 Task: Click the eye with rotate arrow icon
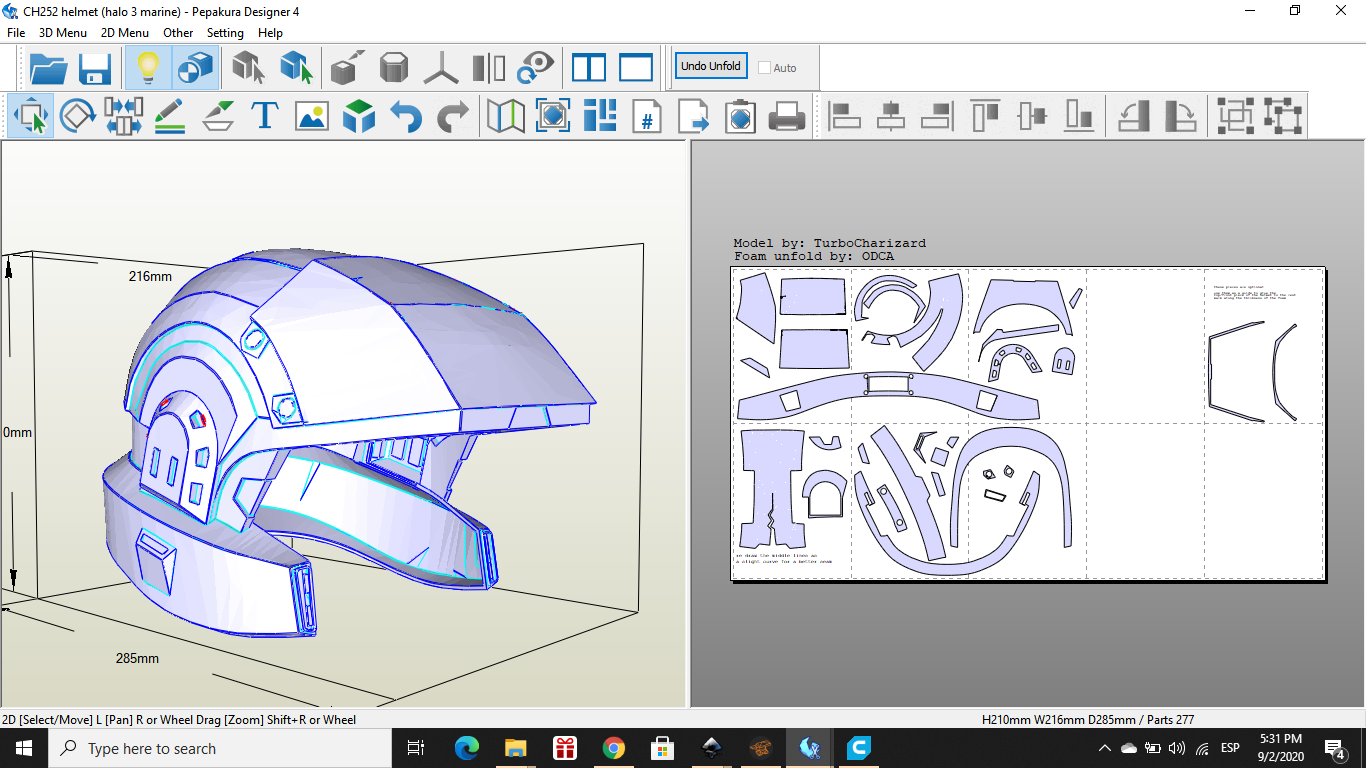536,68
